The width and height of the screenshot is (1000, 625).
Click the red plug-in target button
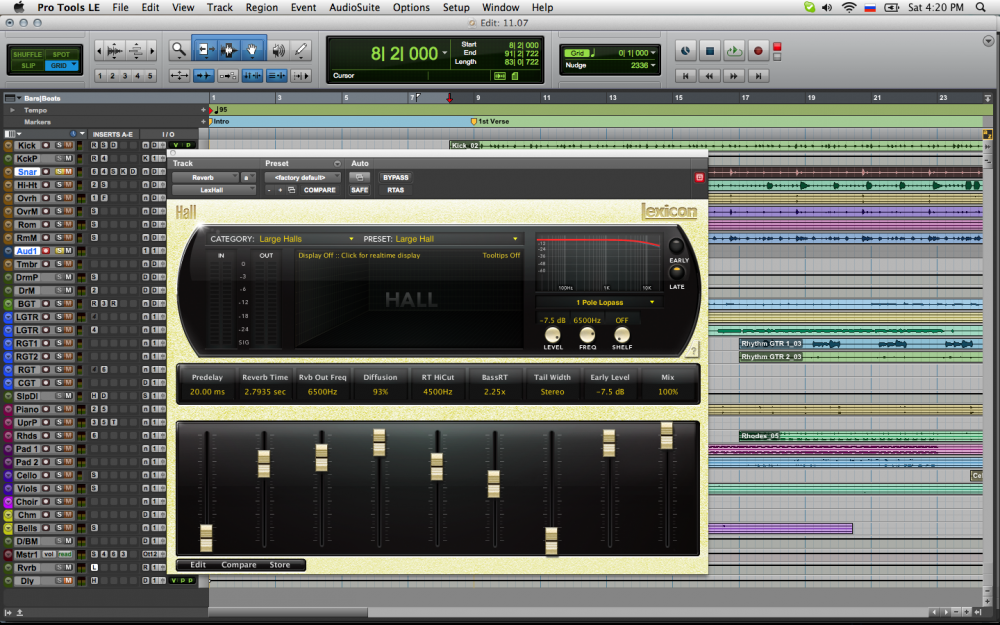point(699,177)
